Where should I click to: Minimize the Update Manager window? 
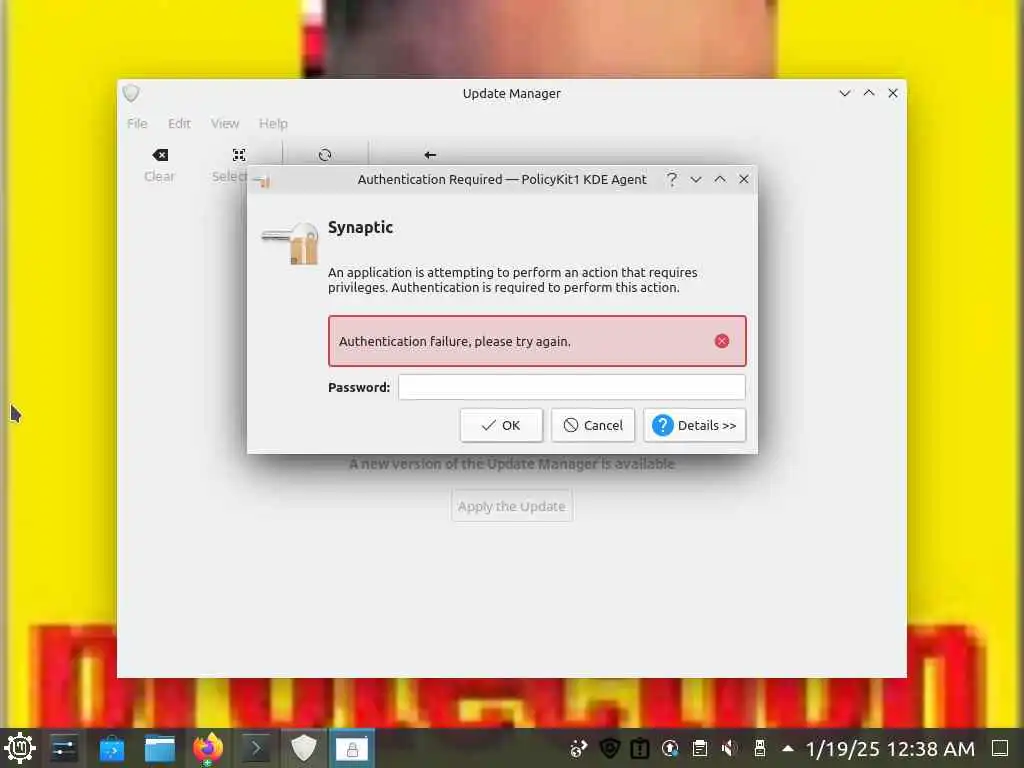[844, 93]
